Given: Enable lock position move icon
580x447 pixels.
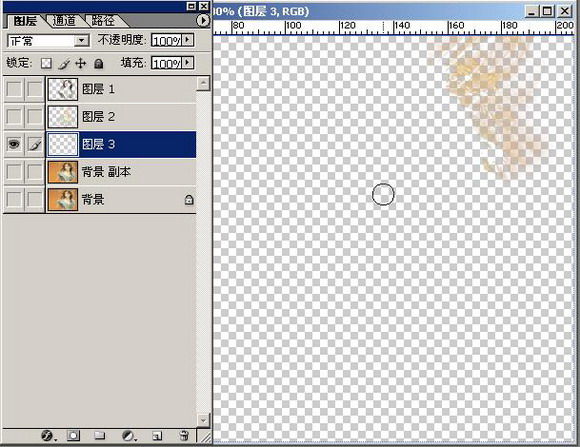Looking at the screenshot, I should tap(81, 64).
